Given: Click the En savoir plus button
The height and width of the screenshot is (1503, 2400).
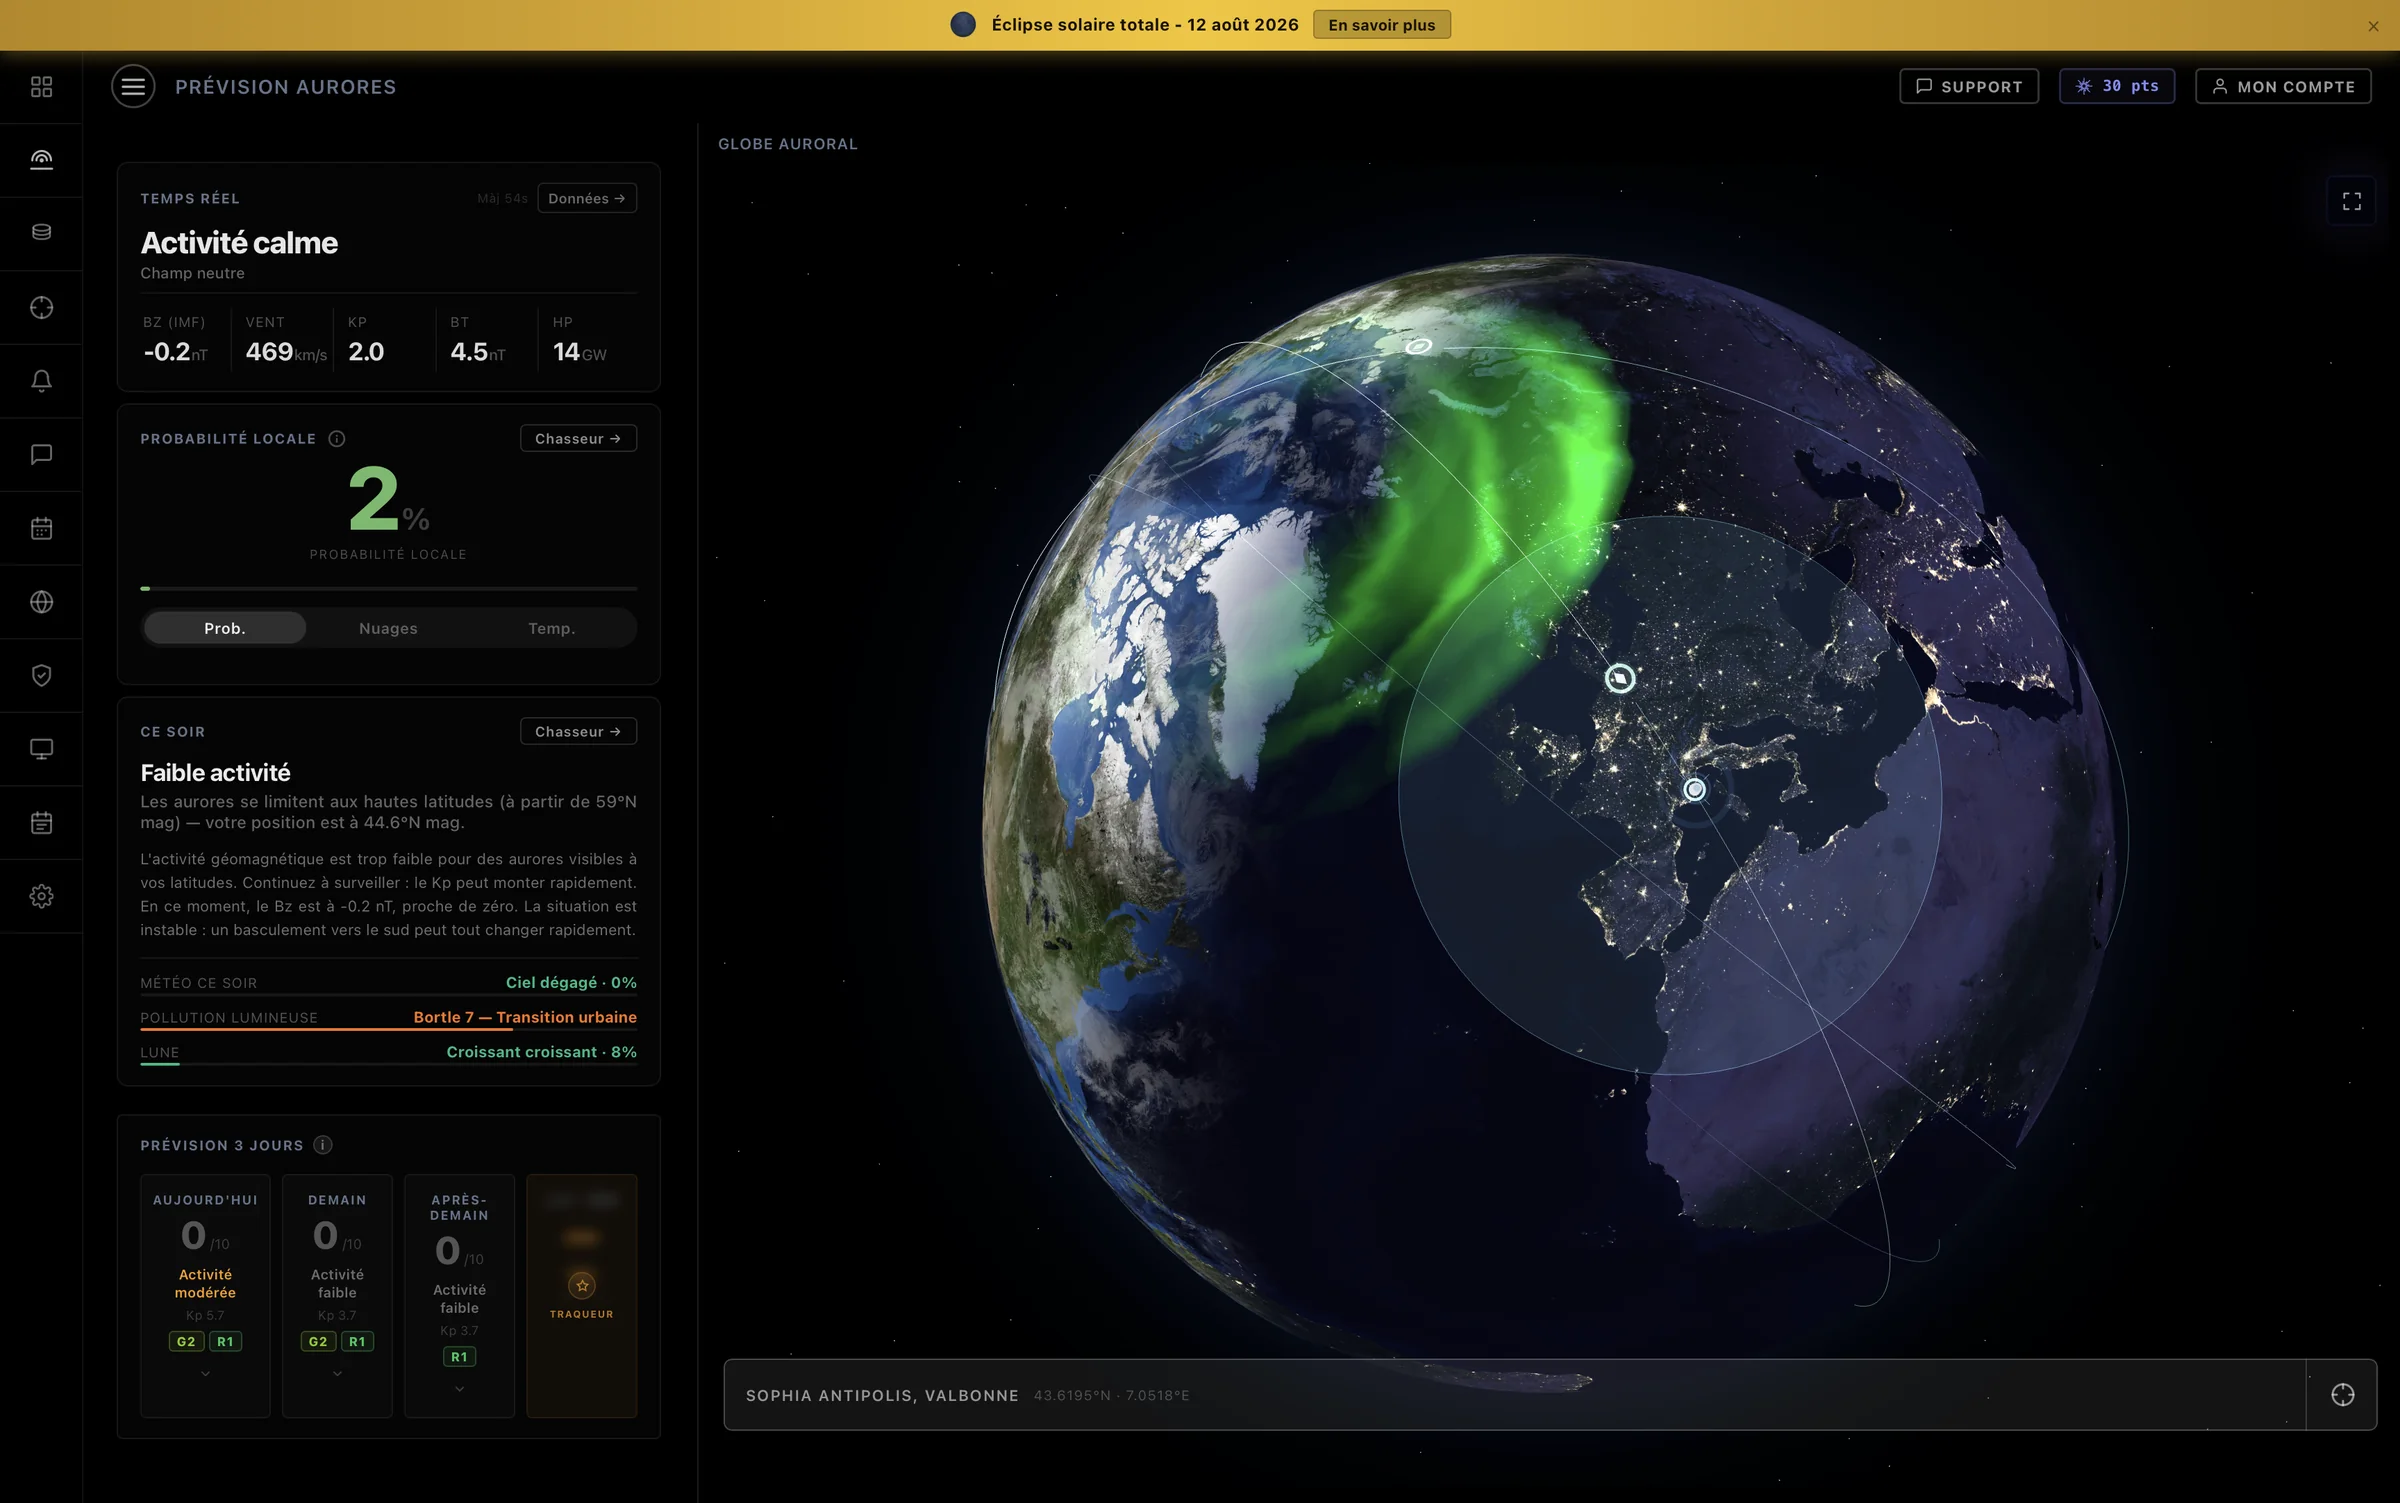Looking at the screenshot, I should [x=1381, y=24].
